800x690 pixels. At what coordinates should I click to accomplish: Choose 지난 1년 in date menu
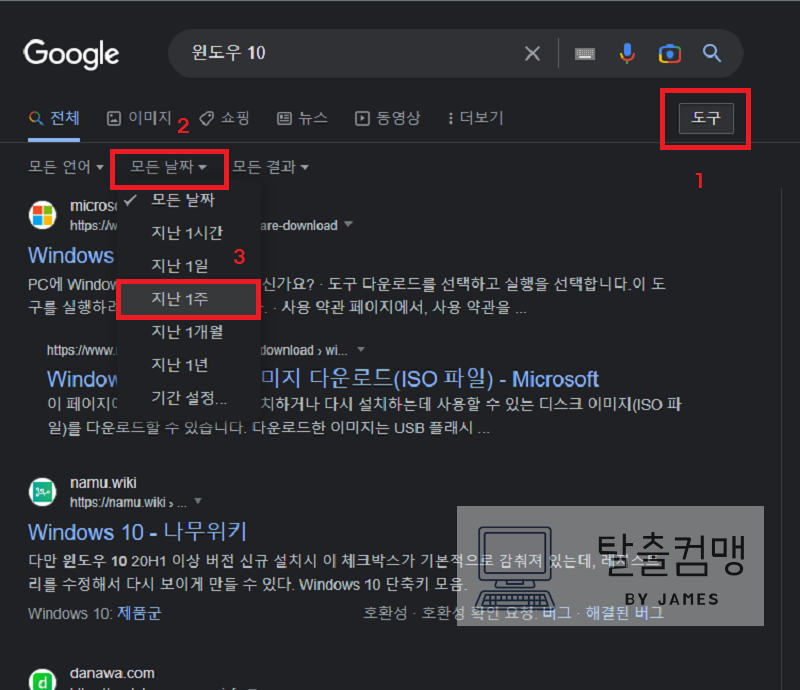[189, 365]
